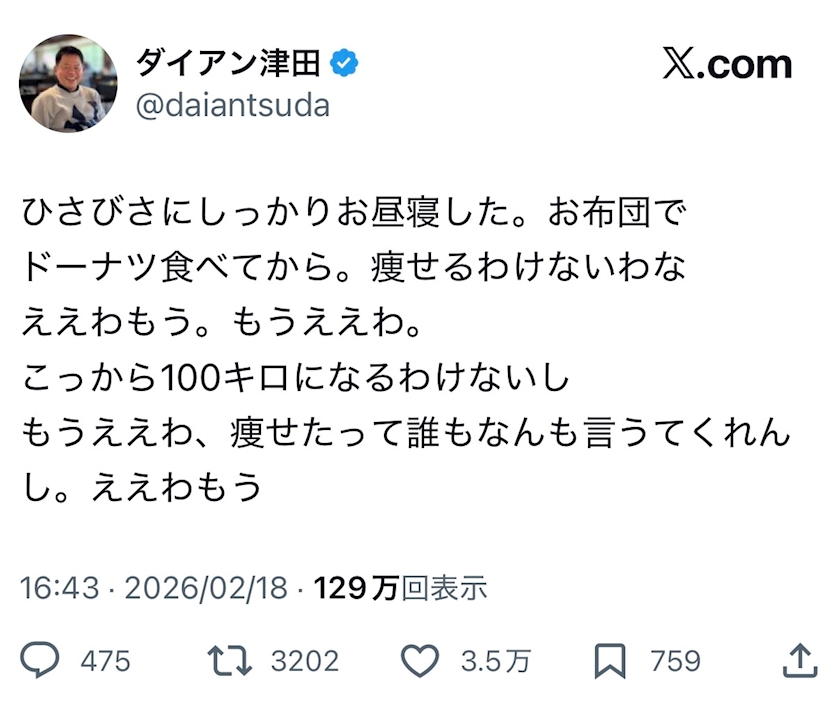Click the blue verified checkmark badge

[345, 64]
